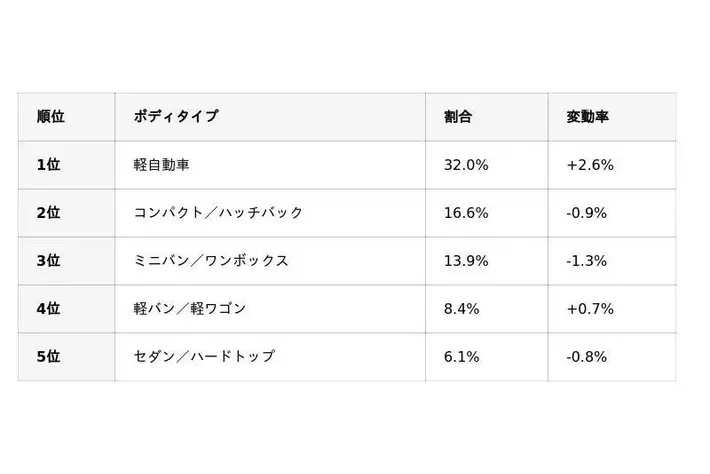Screen dimensions: 710x474
Task: Click the 割合 column header
Action: tap(458, 117)
